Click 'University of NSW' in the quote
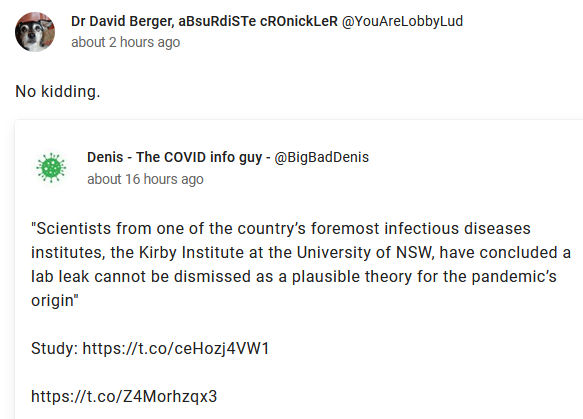Screen dimensions: 583x419 pos(364,253)
